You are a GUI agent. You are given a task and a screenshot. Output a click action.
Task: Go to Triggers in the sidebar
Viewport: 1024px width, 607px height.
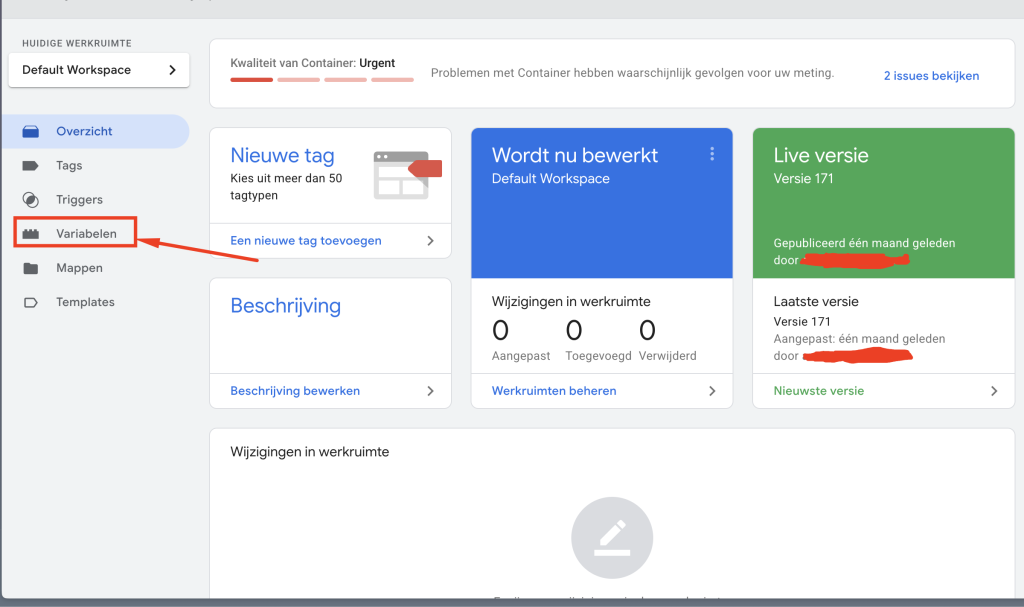point(79,199)
